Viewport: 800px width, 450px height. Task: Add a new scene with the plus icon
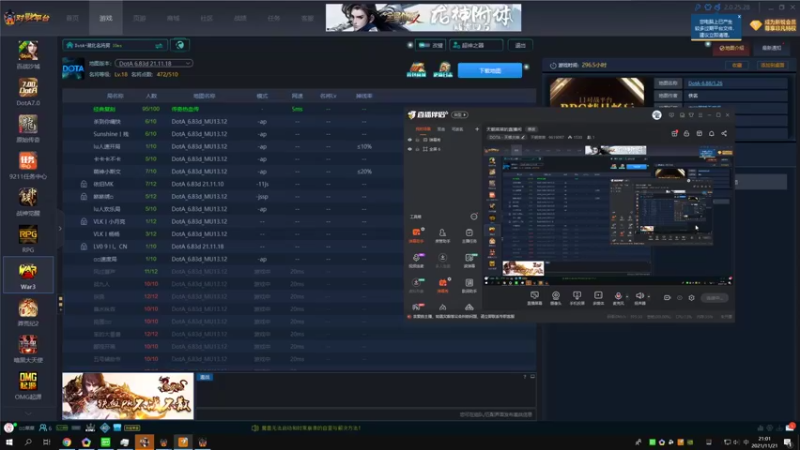point(477,129)
